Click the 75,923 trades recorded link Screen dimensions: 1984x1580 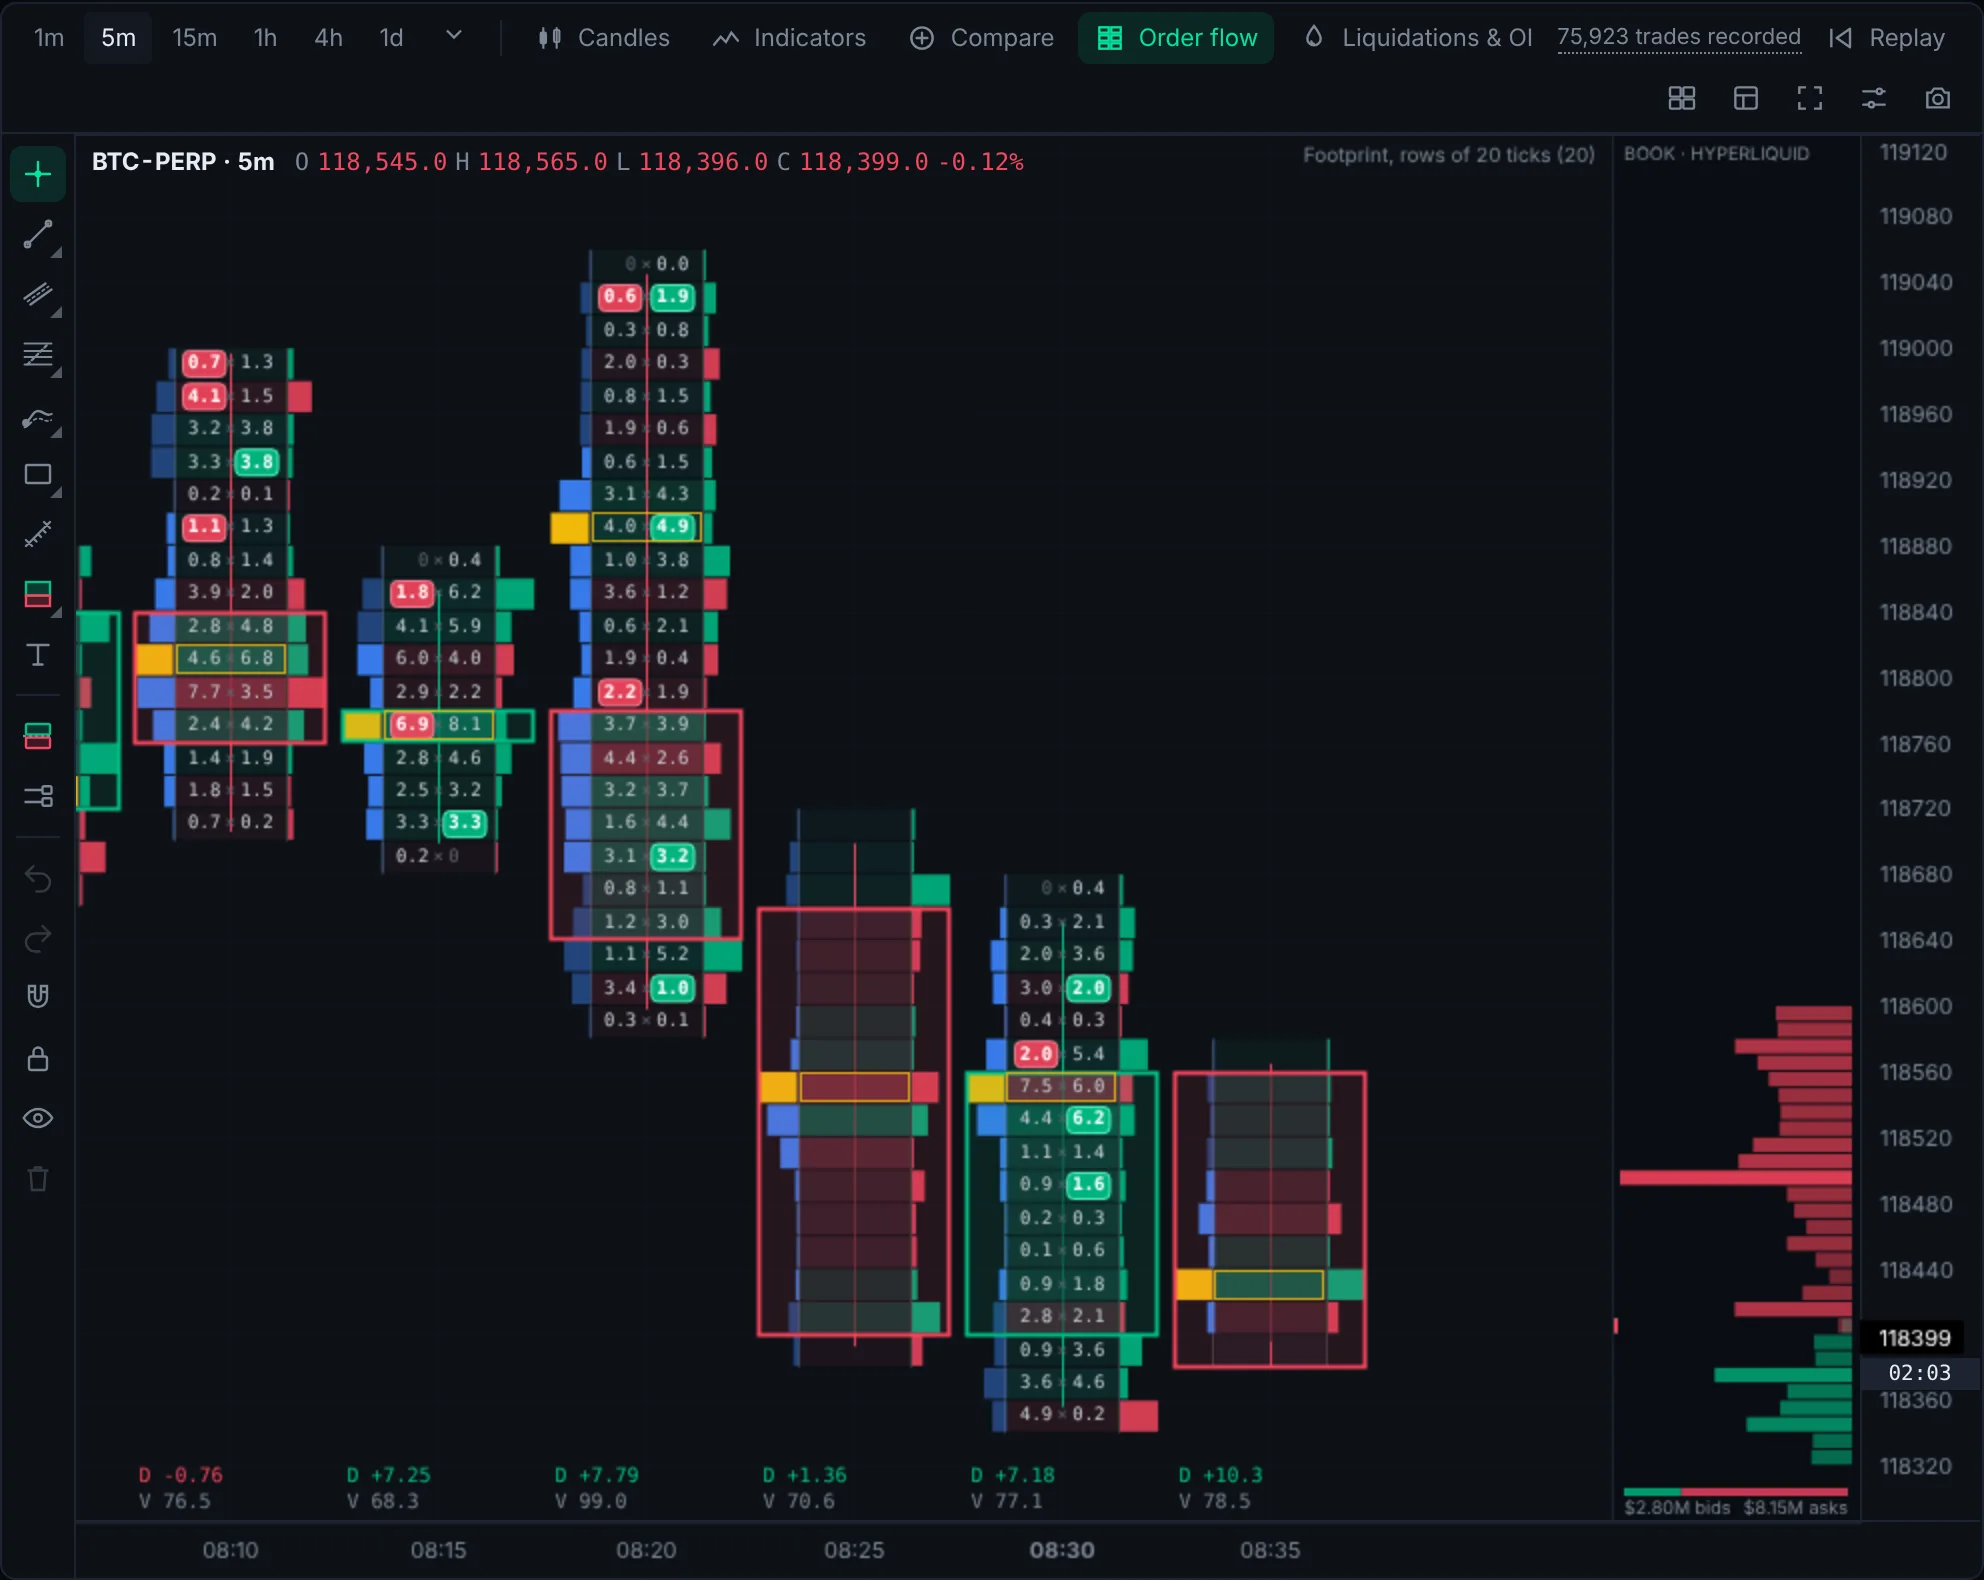[x=1678, y=38]
